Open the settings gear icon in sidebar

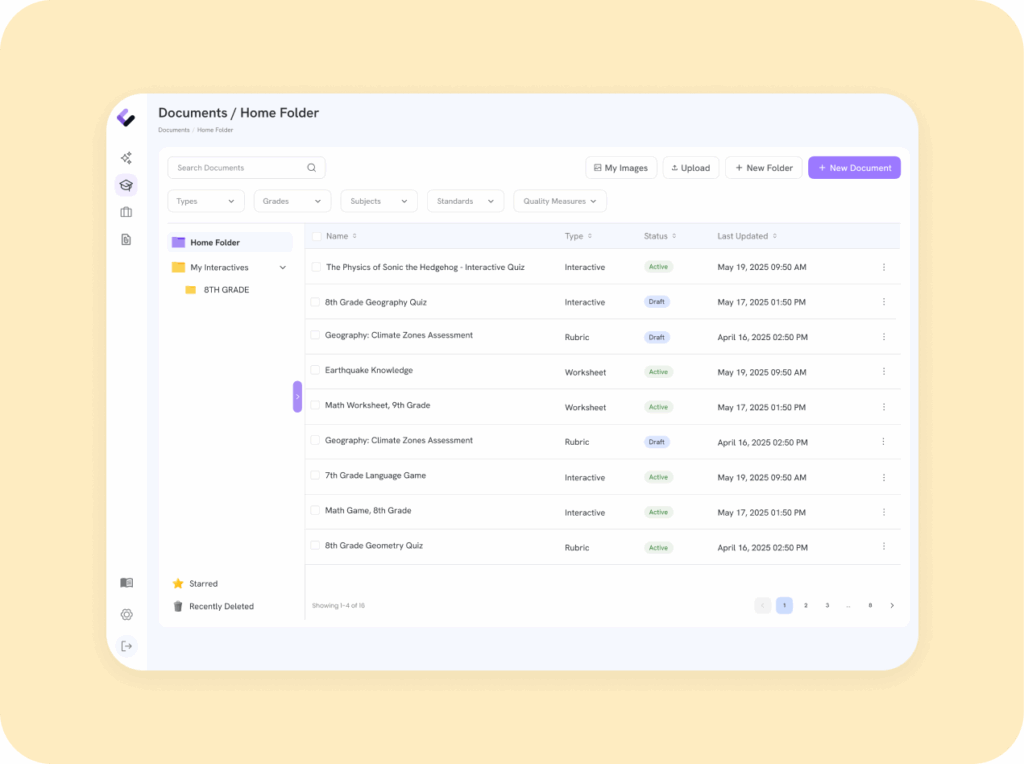[126, 614]
